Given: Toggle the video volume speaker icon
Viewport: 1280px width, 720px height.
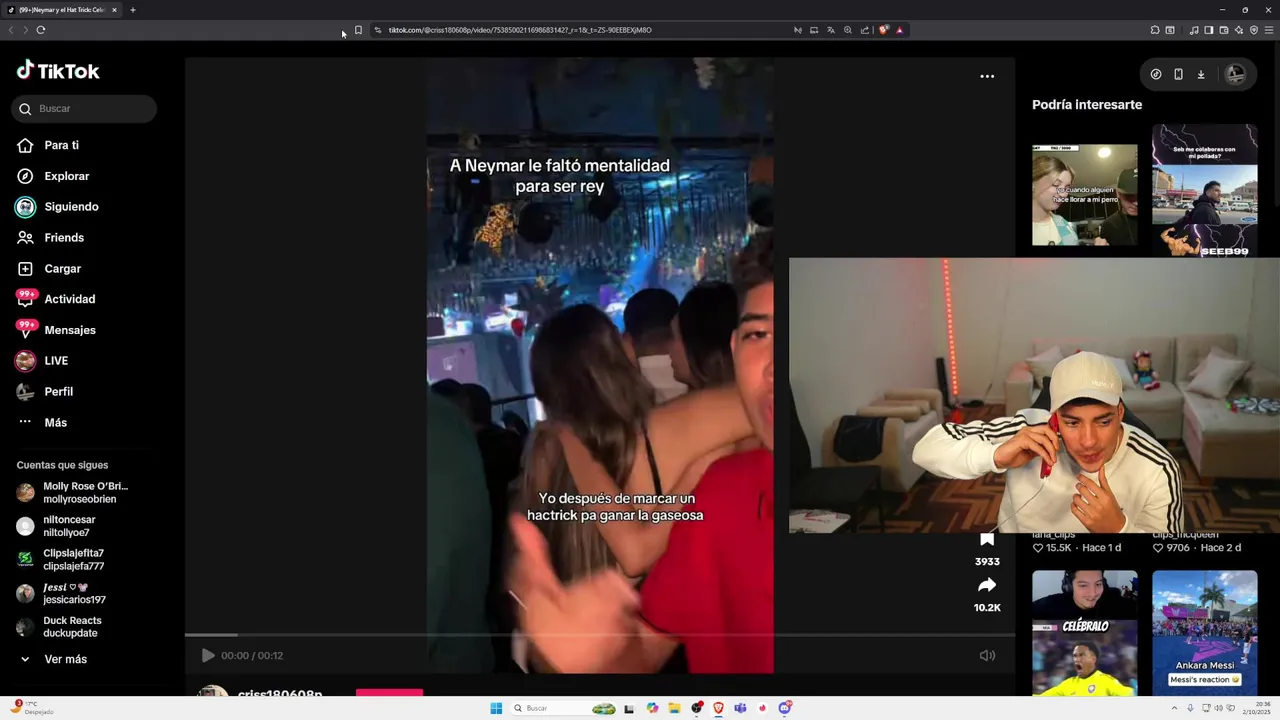Looking at the screenshot, I should 987,655.
